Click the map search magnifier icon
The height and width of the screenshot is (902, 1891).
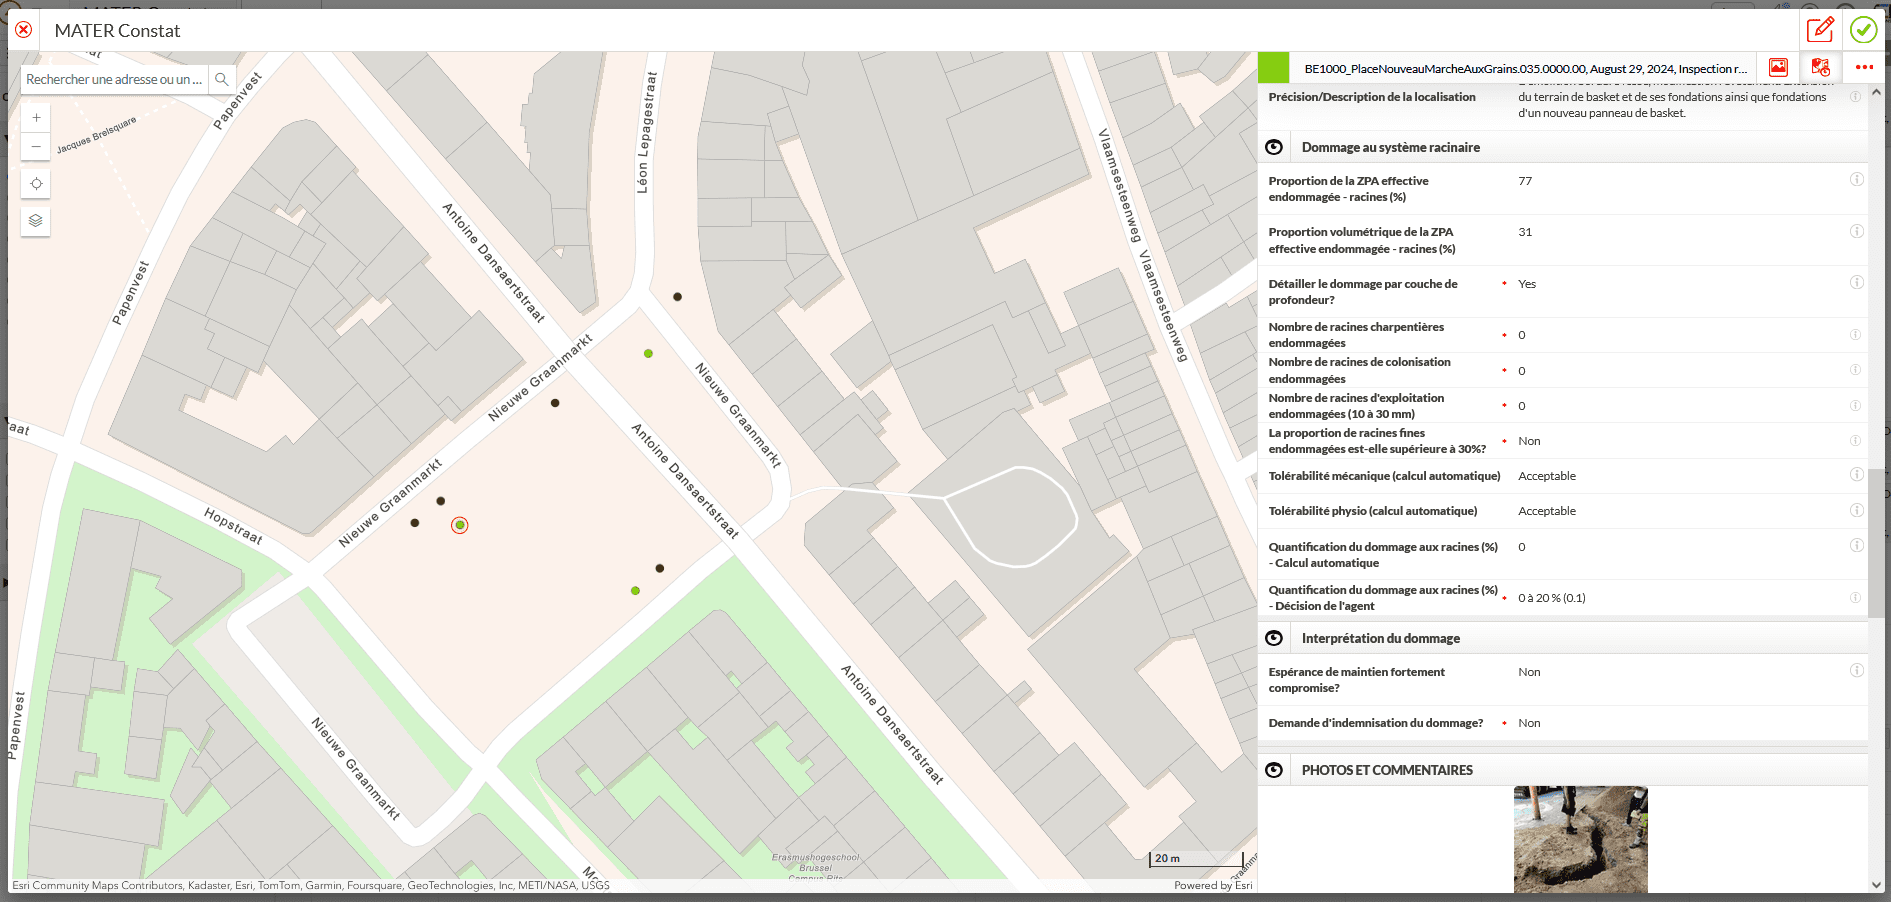pyautogui.click(x=222, y=79)
